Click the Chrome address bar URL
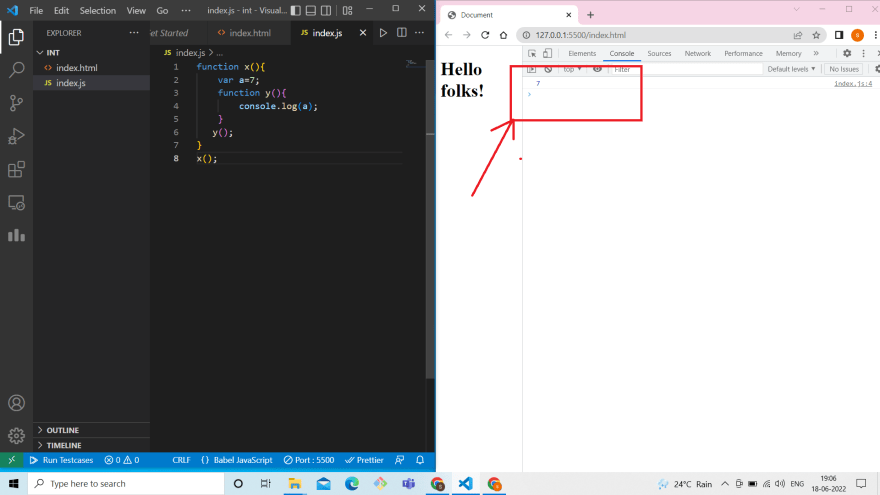 [580, 35]
